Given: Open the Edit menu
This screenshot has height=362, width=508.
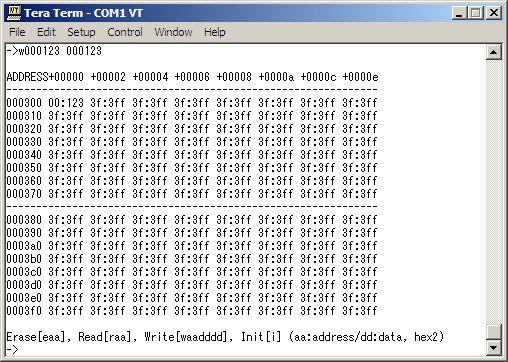Looking at the screenshot, I should tap(46, 32).
